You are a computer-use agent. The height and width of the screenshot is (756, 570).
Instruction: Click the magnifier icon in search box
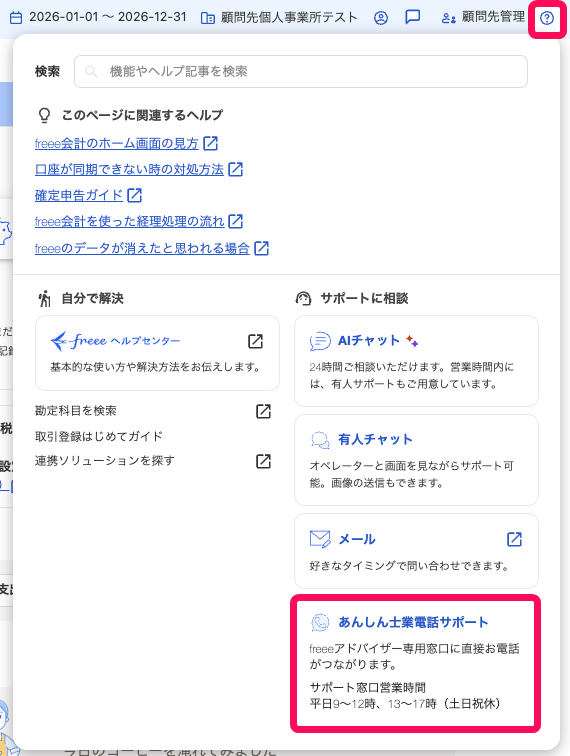click(x=91, y=71)
